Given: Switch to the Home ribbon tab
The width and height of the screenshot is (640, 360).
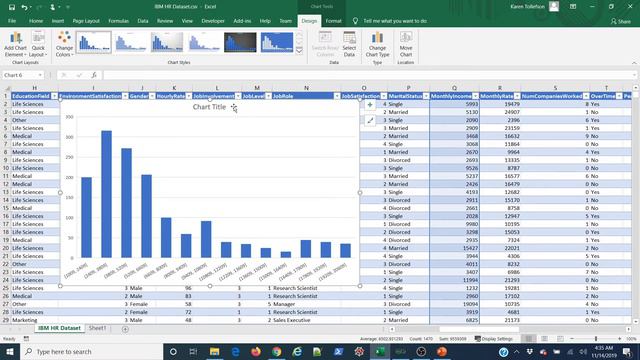Looking at the screenshot, I should click(36, 21).
